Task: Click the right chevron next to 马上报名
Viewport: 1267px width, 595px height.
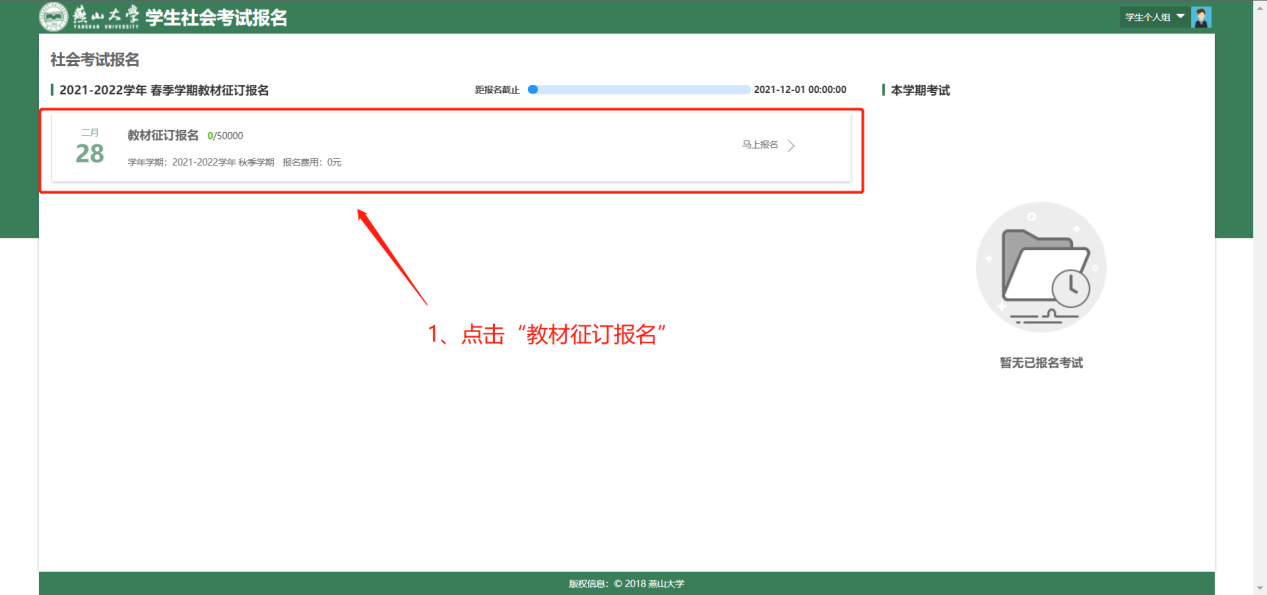Action: pos(791,146)
